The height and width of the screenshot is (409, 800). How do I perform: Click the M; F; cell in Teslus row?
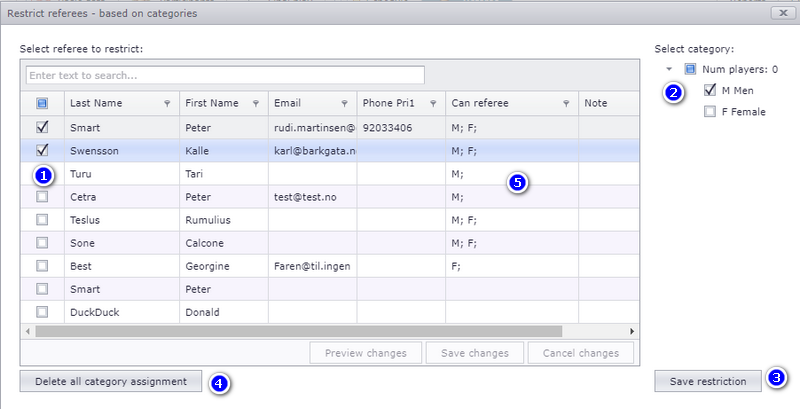coord(512,220)
